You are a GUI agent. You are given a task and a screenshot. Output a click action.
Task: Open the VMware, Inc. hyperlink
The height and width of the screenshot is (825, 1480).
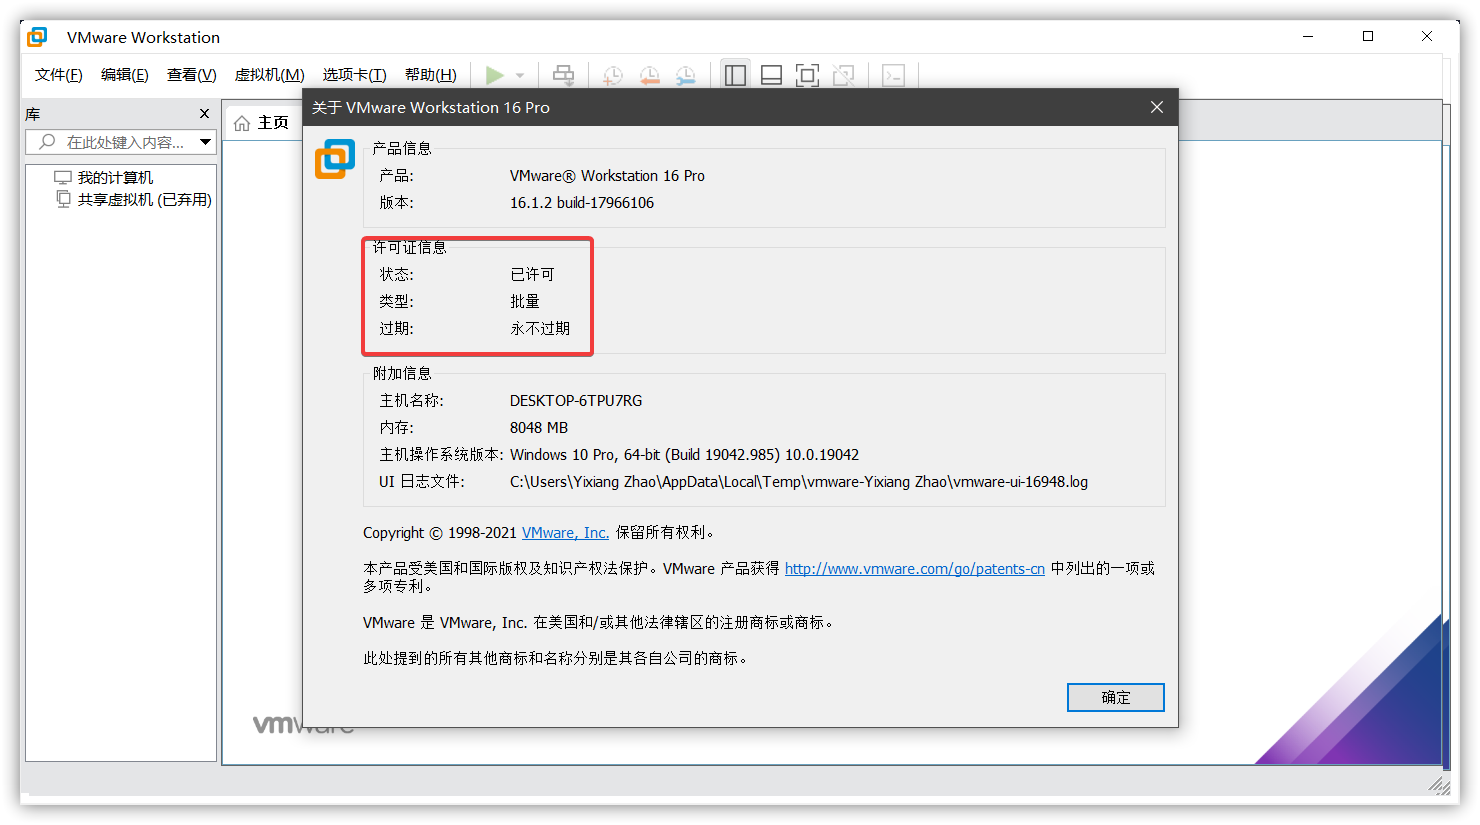coord(564,532)
